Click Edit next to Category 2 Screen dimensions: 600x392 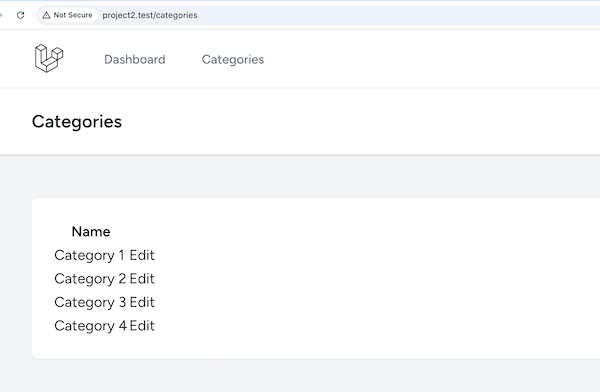click(142, 279)
